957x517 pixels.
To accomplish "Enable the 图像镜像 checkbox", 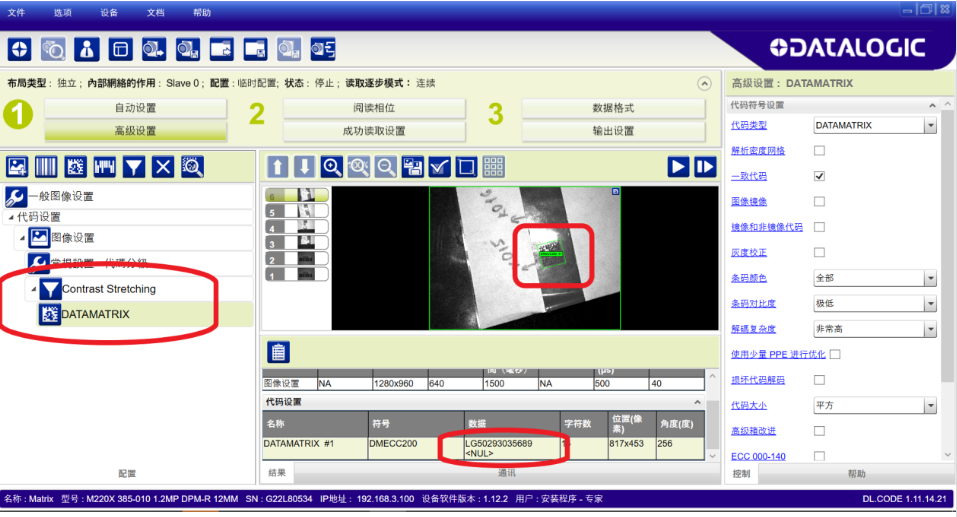I will pos(819,201).
